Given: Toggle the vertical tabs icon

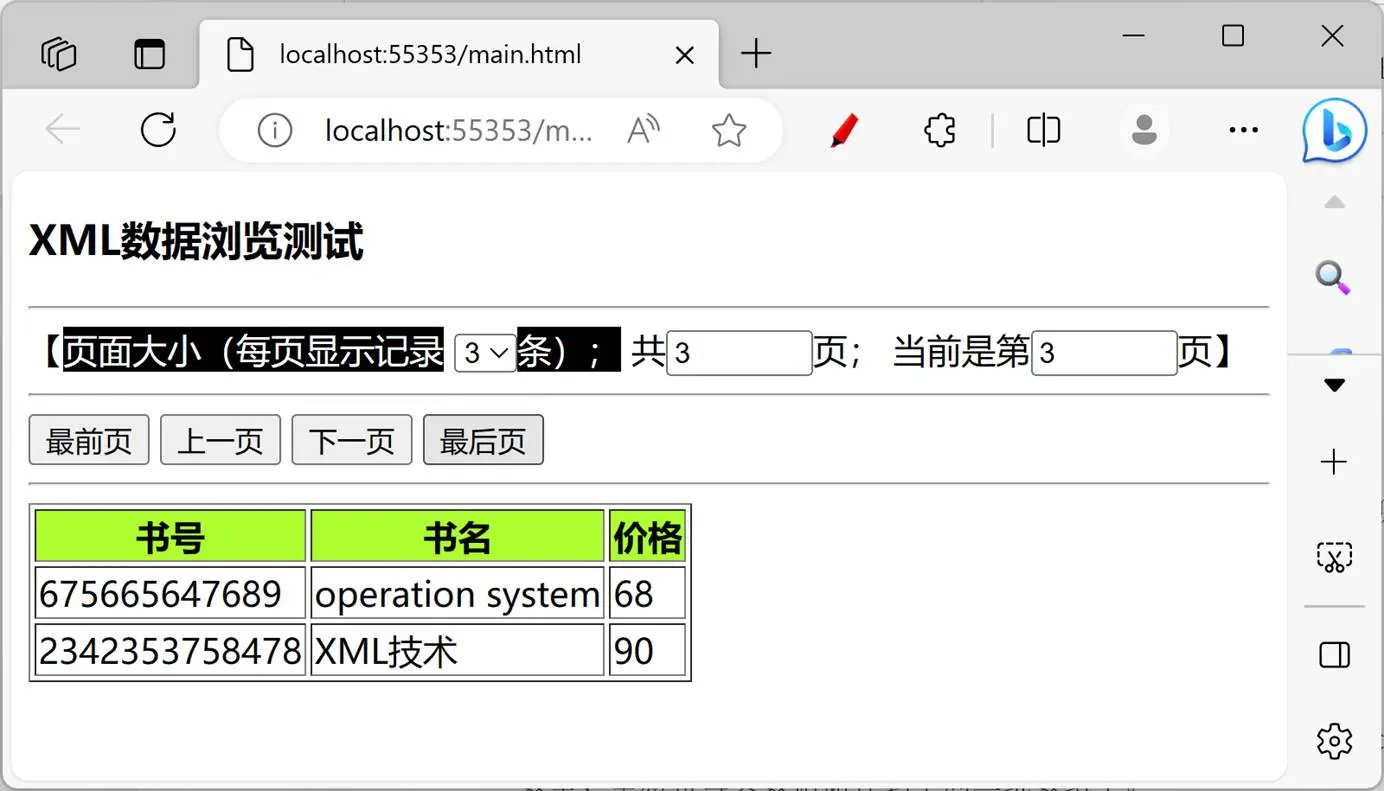Looking at the screenshot, I should pos(149,53).
